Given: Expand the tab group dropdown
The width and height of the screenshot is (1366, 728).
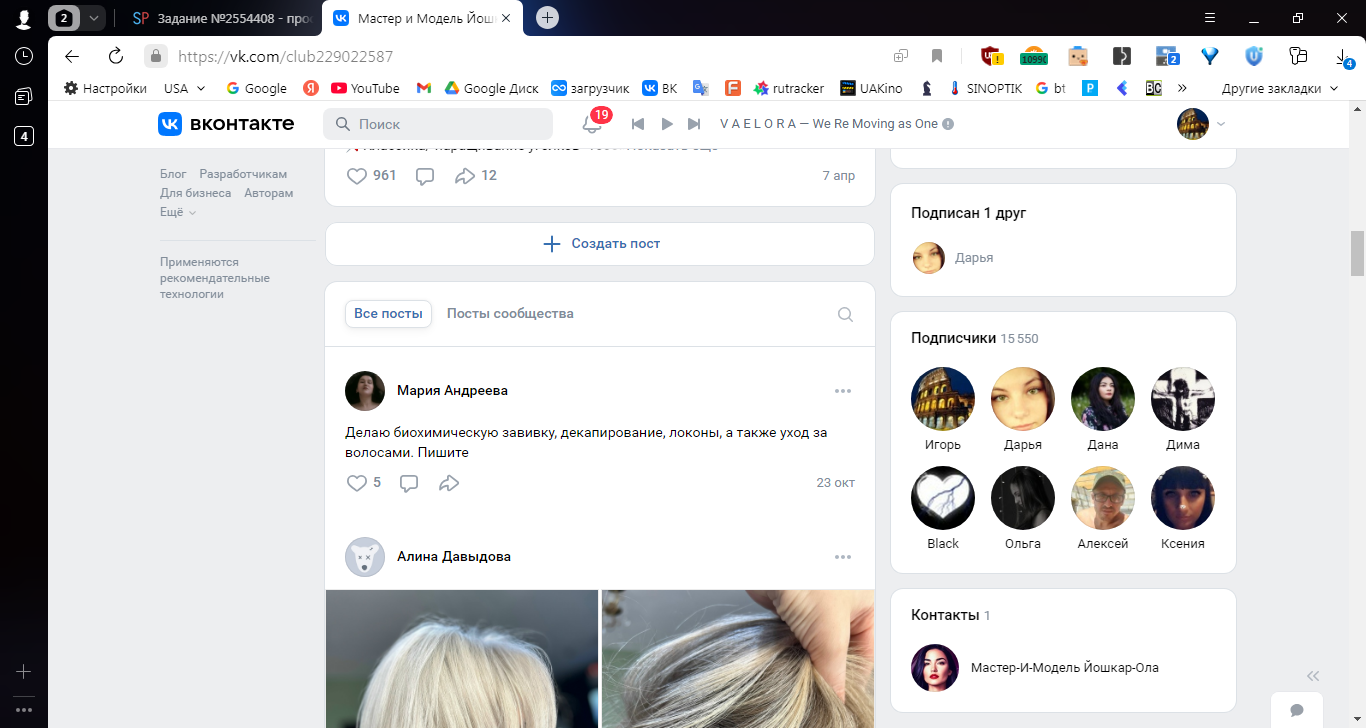Looking at the screenshot, I should coord(93,18).
